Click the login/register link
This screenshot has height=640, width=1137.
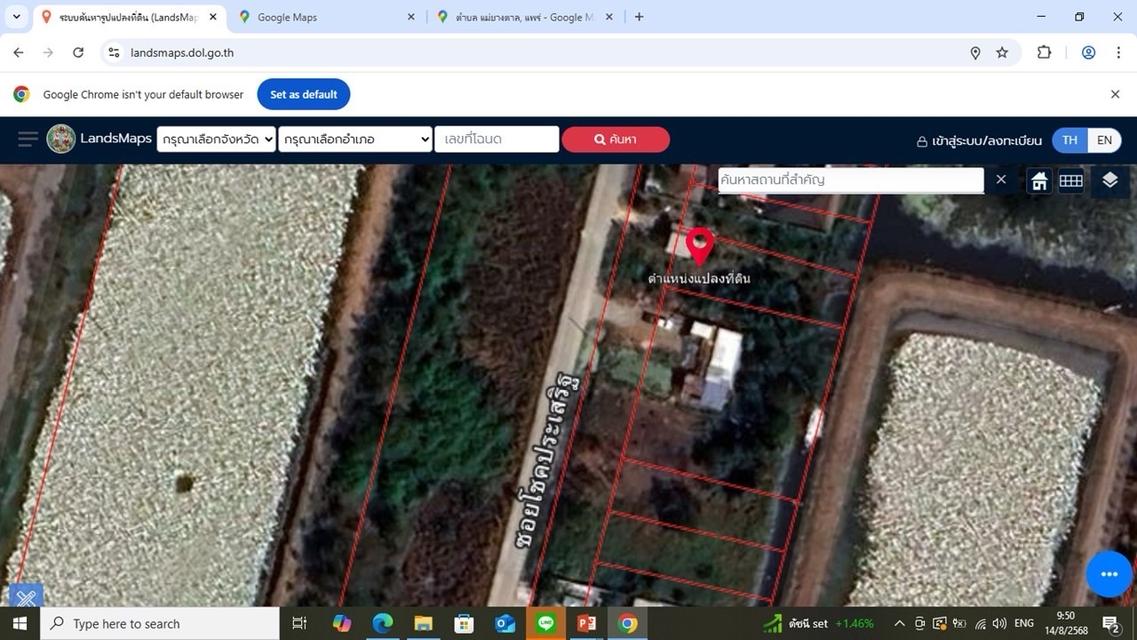click(x=979, y=141)
